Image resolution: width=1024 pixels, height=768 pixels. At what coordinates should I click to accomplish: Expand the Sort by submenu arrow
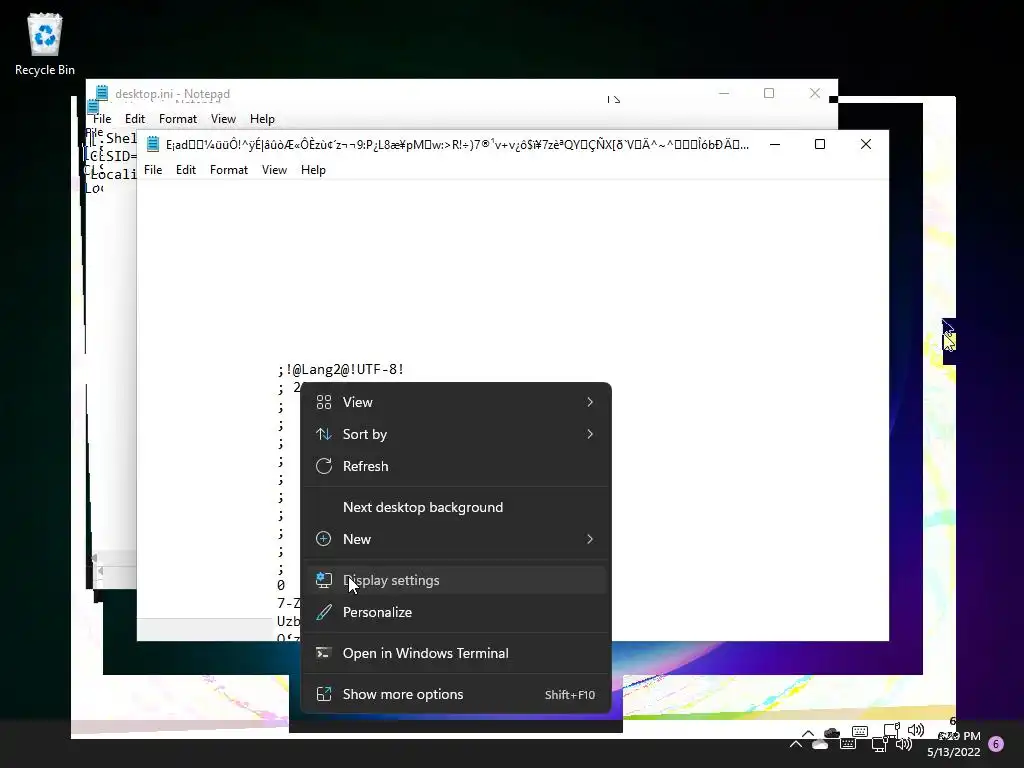[590, 434]
